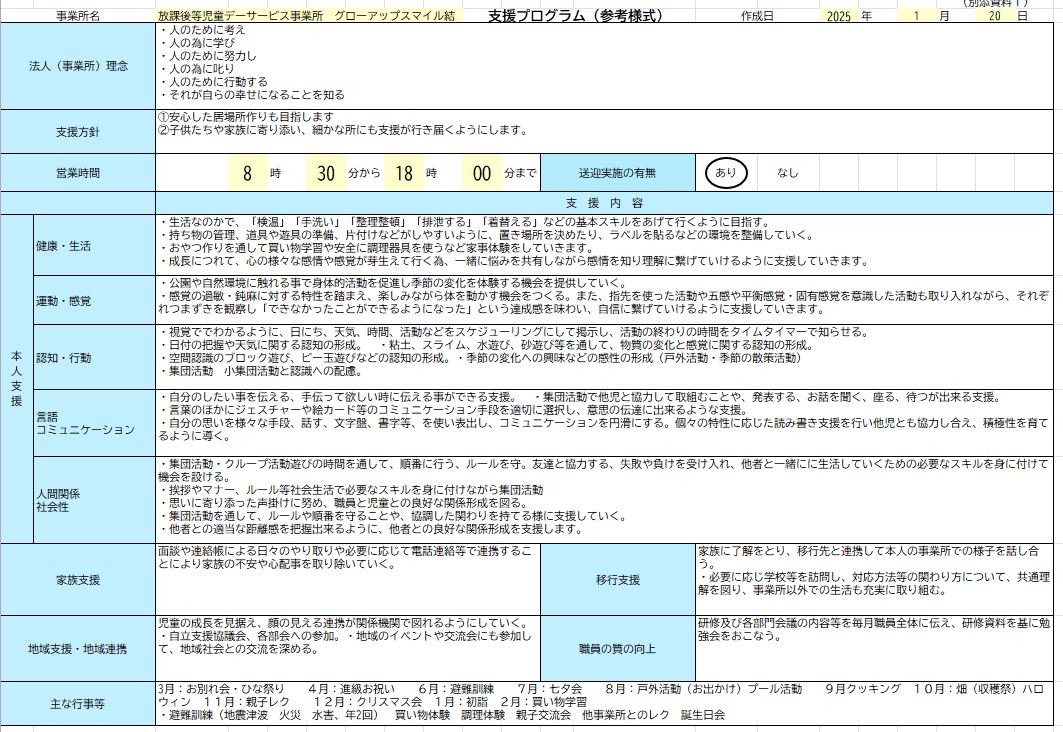
Task: Select the 家族支援 header cell
Action: (x=78, y=580)
